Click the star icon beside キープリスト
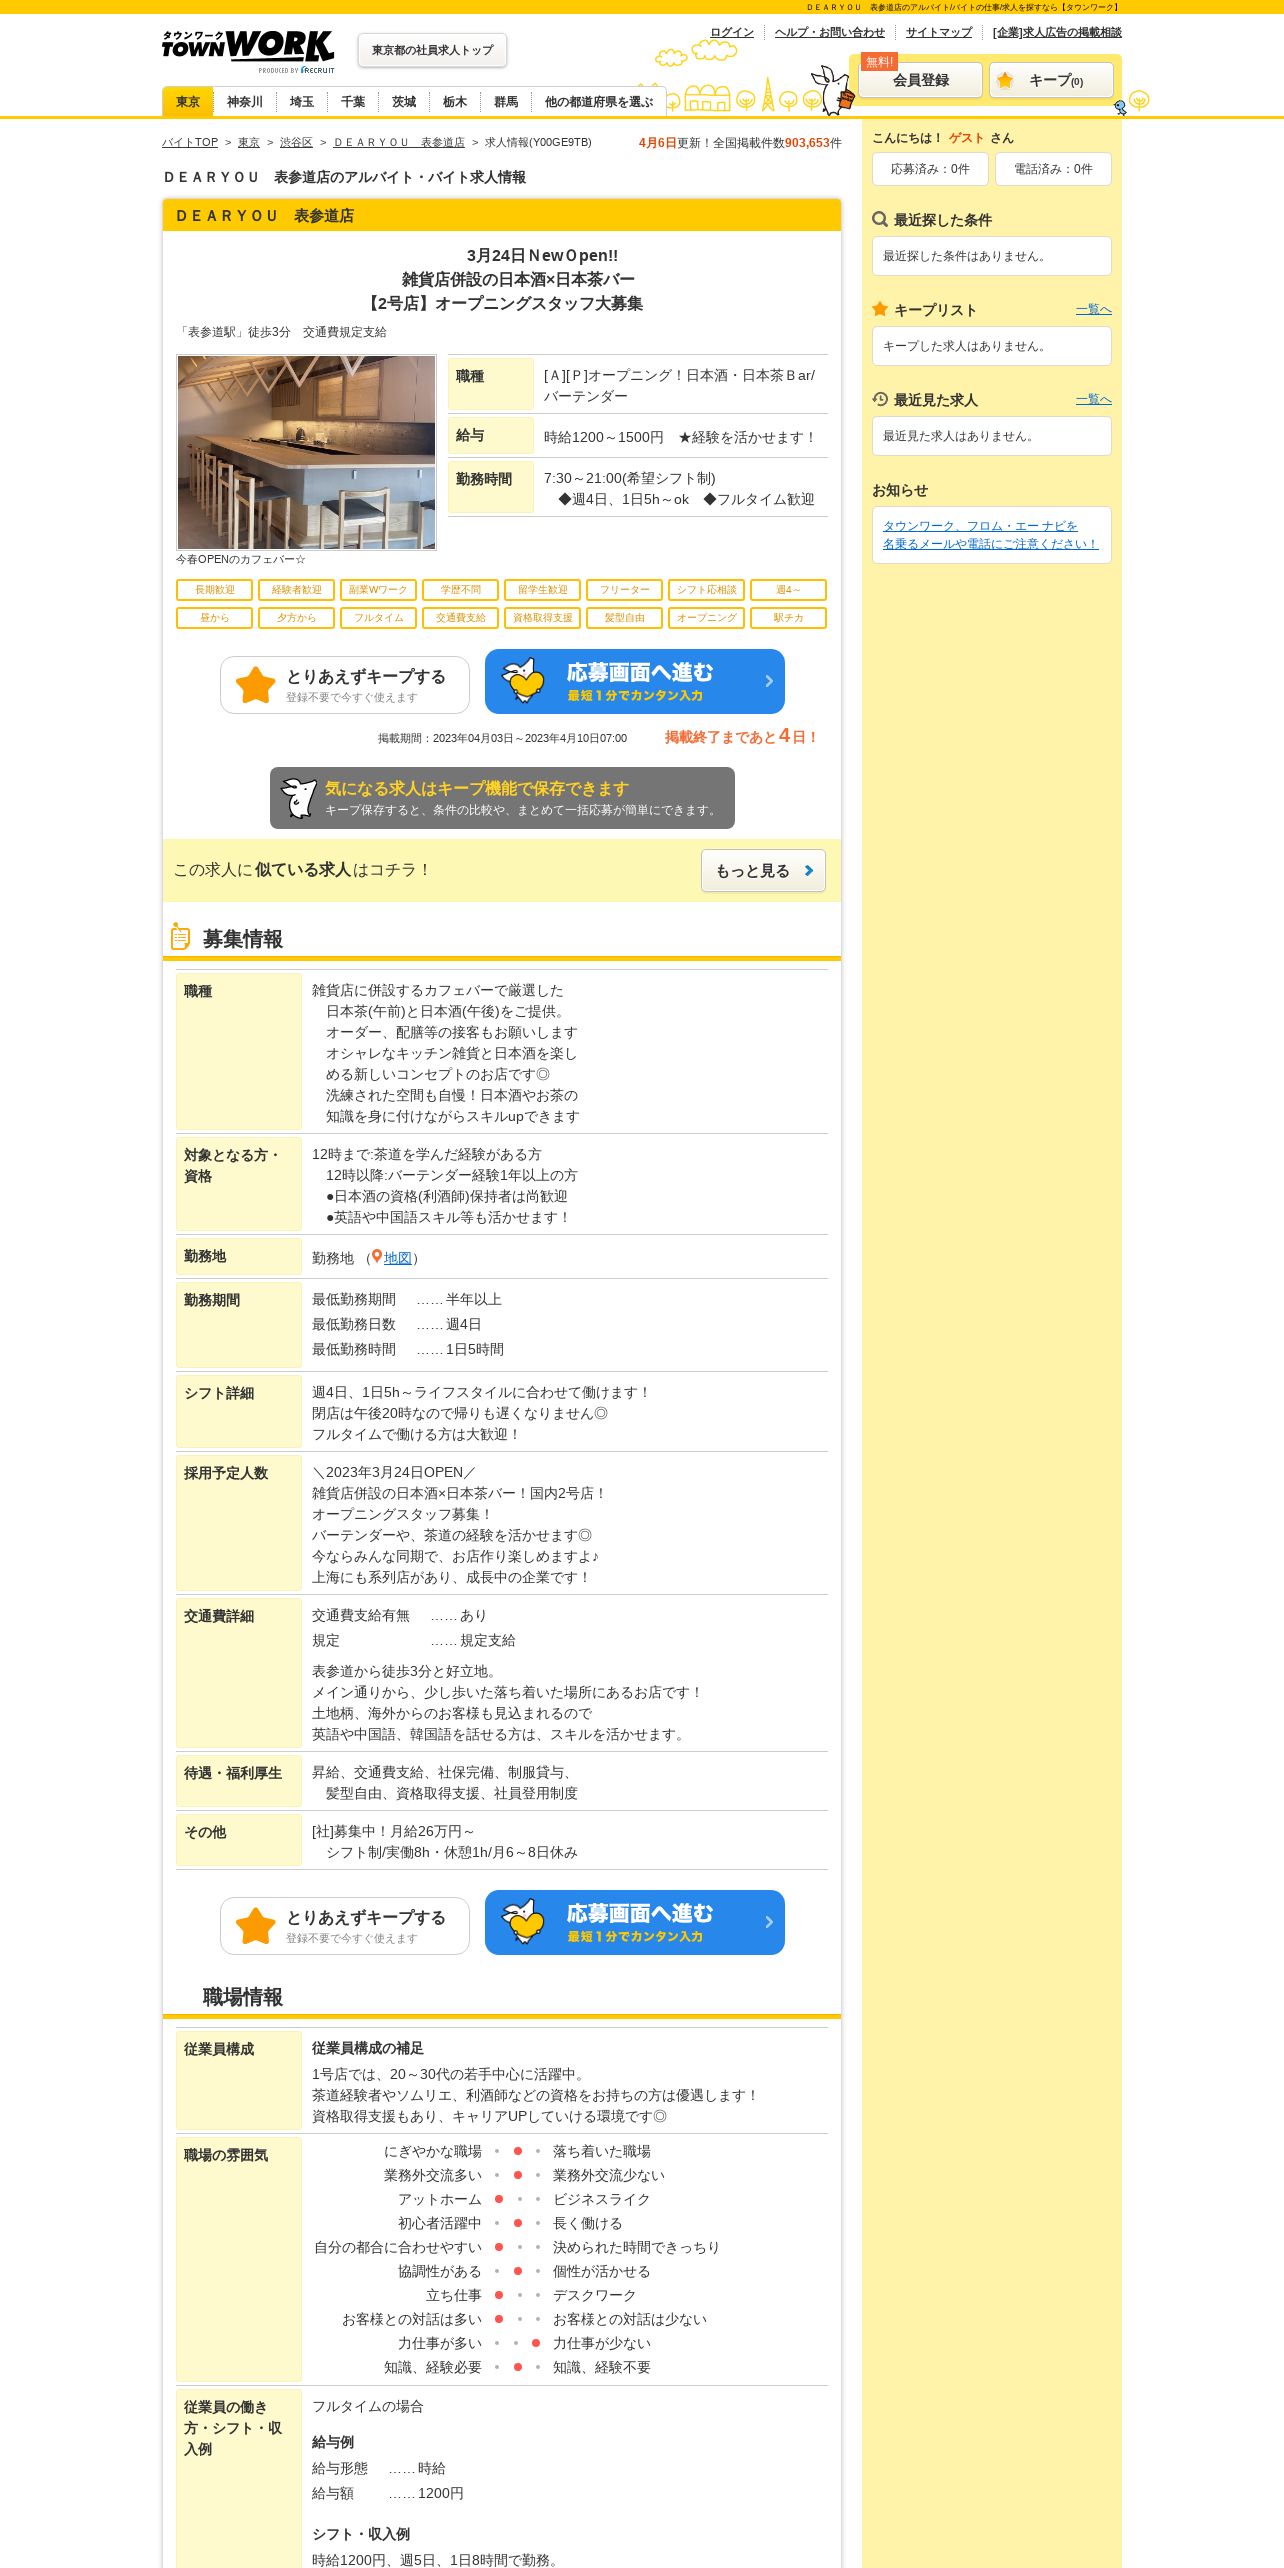 880,309
